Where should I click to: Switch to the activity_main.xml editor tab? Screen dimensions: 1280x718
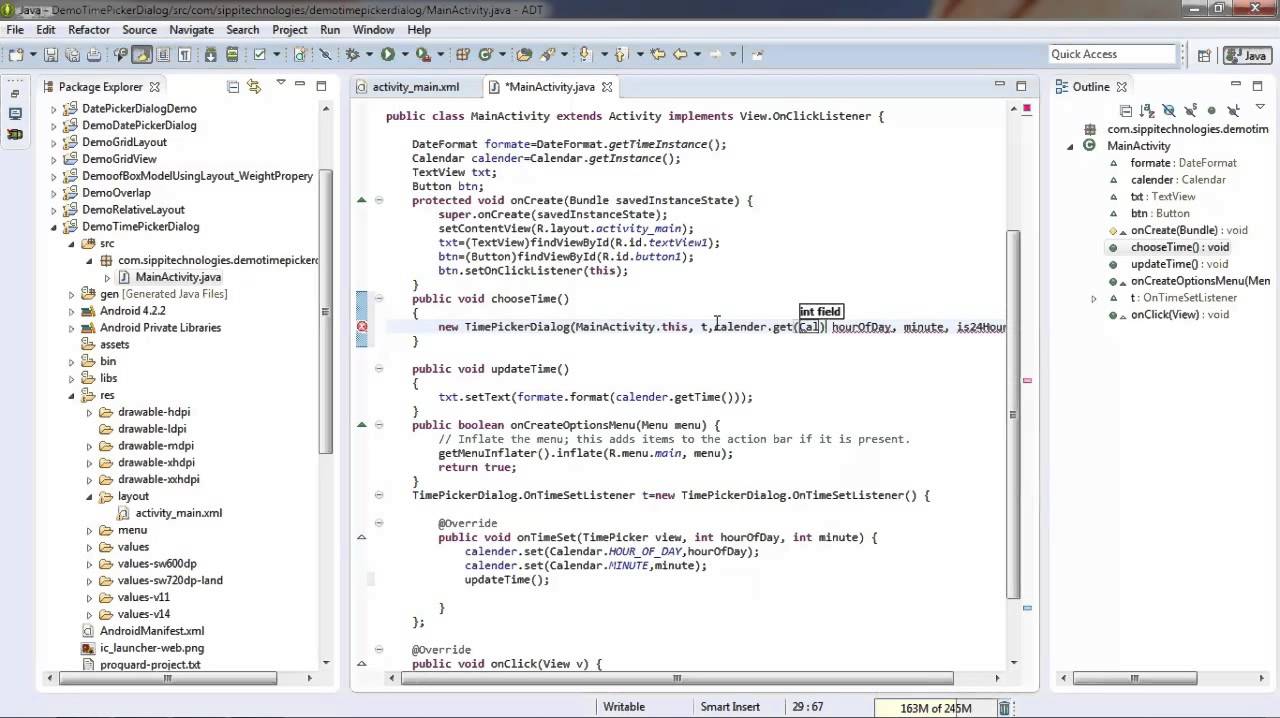tap(415, 87)
